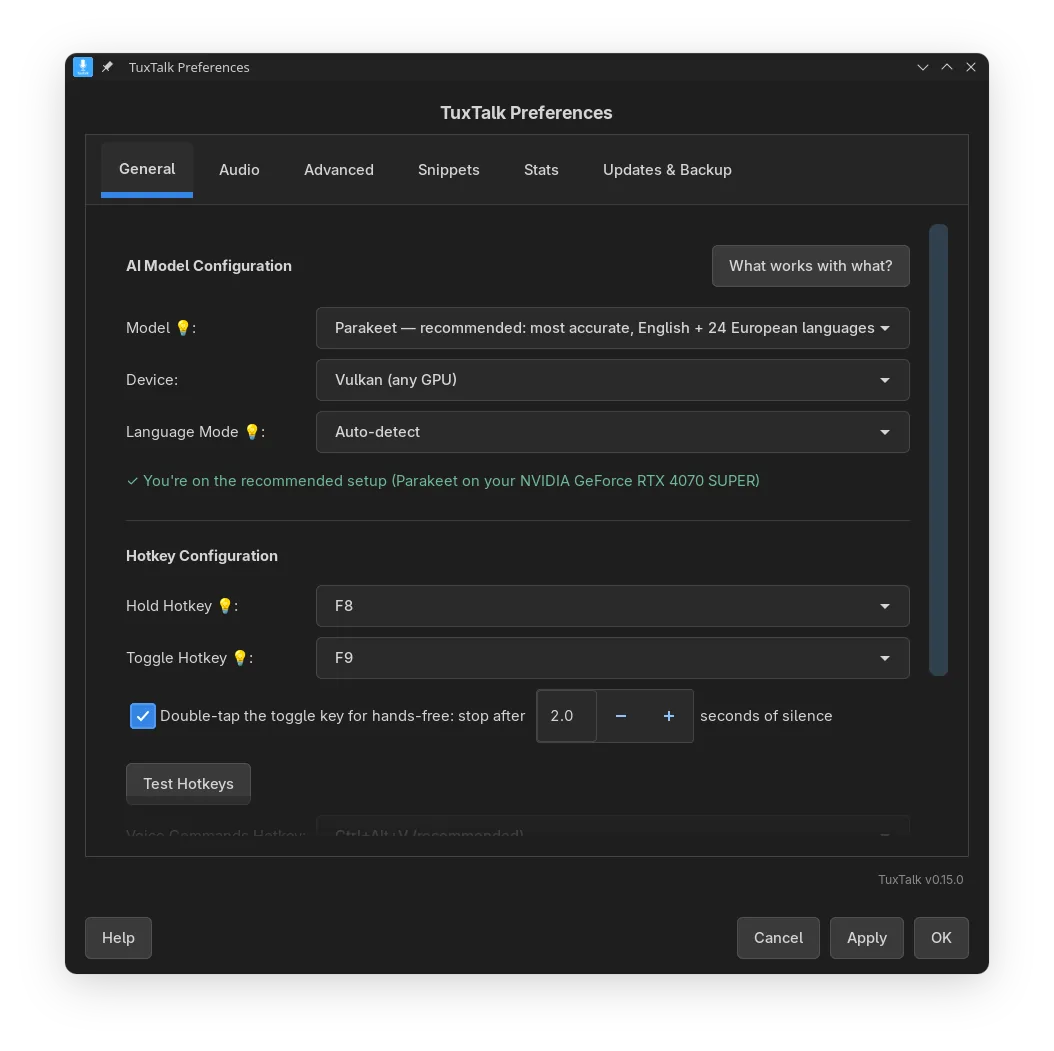Click the lightbulb hint next to Hold Hotkey
Viewport: 1054px width, 1051px height.
225,605
